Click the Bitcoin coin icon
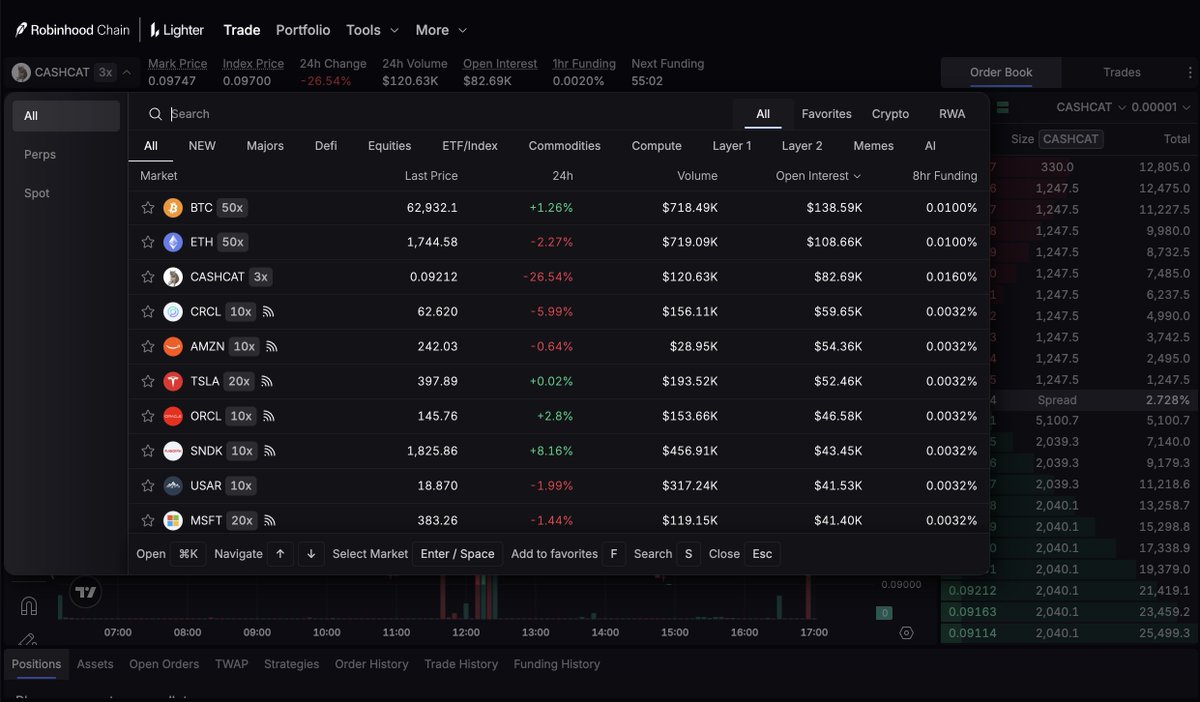 [x=173, y=208]
